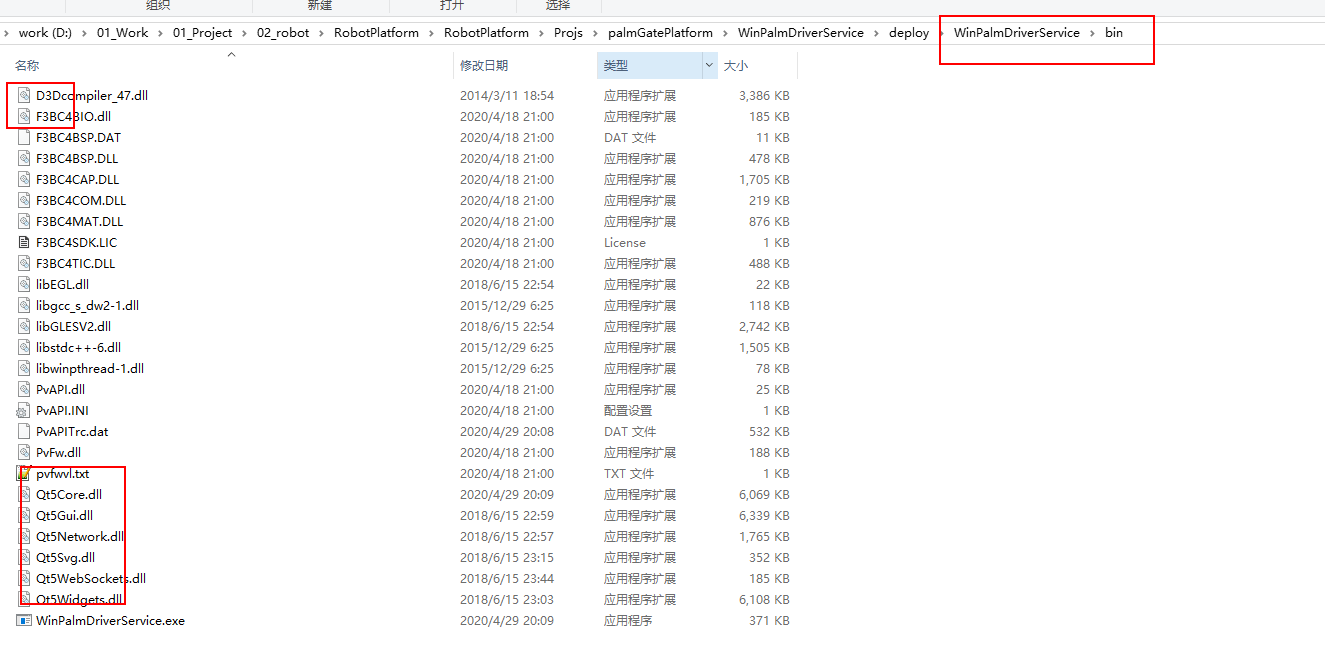Click the D3Dcompiler_47.dll file icon
1325x660 pixels.
pyautogui.click(x=25, y=95)
